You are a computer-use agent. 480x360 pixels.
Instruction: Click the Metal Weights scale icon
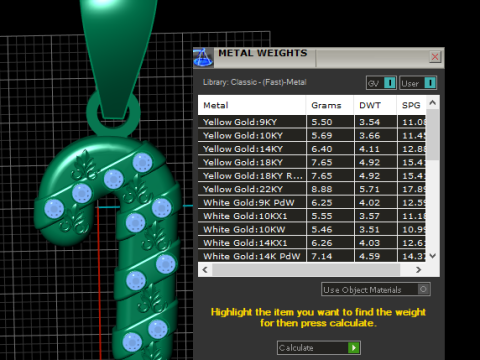(x=203, y=57)
